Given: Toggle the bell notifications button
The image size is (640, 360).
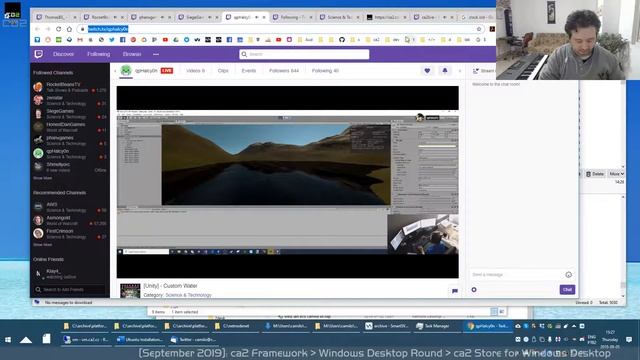Looking at the screenshot, I should (x=445, y=71).
